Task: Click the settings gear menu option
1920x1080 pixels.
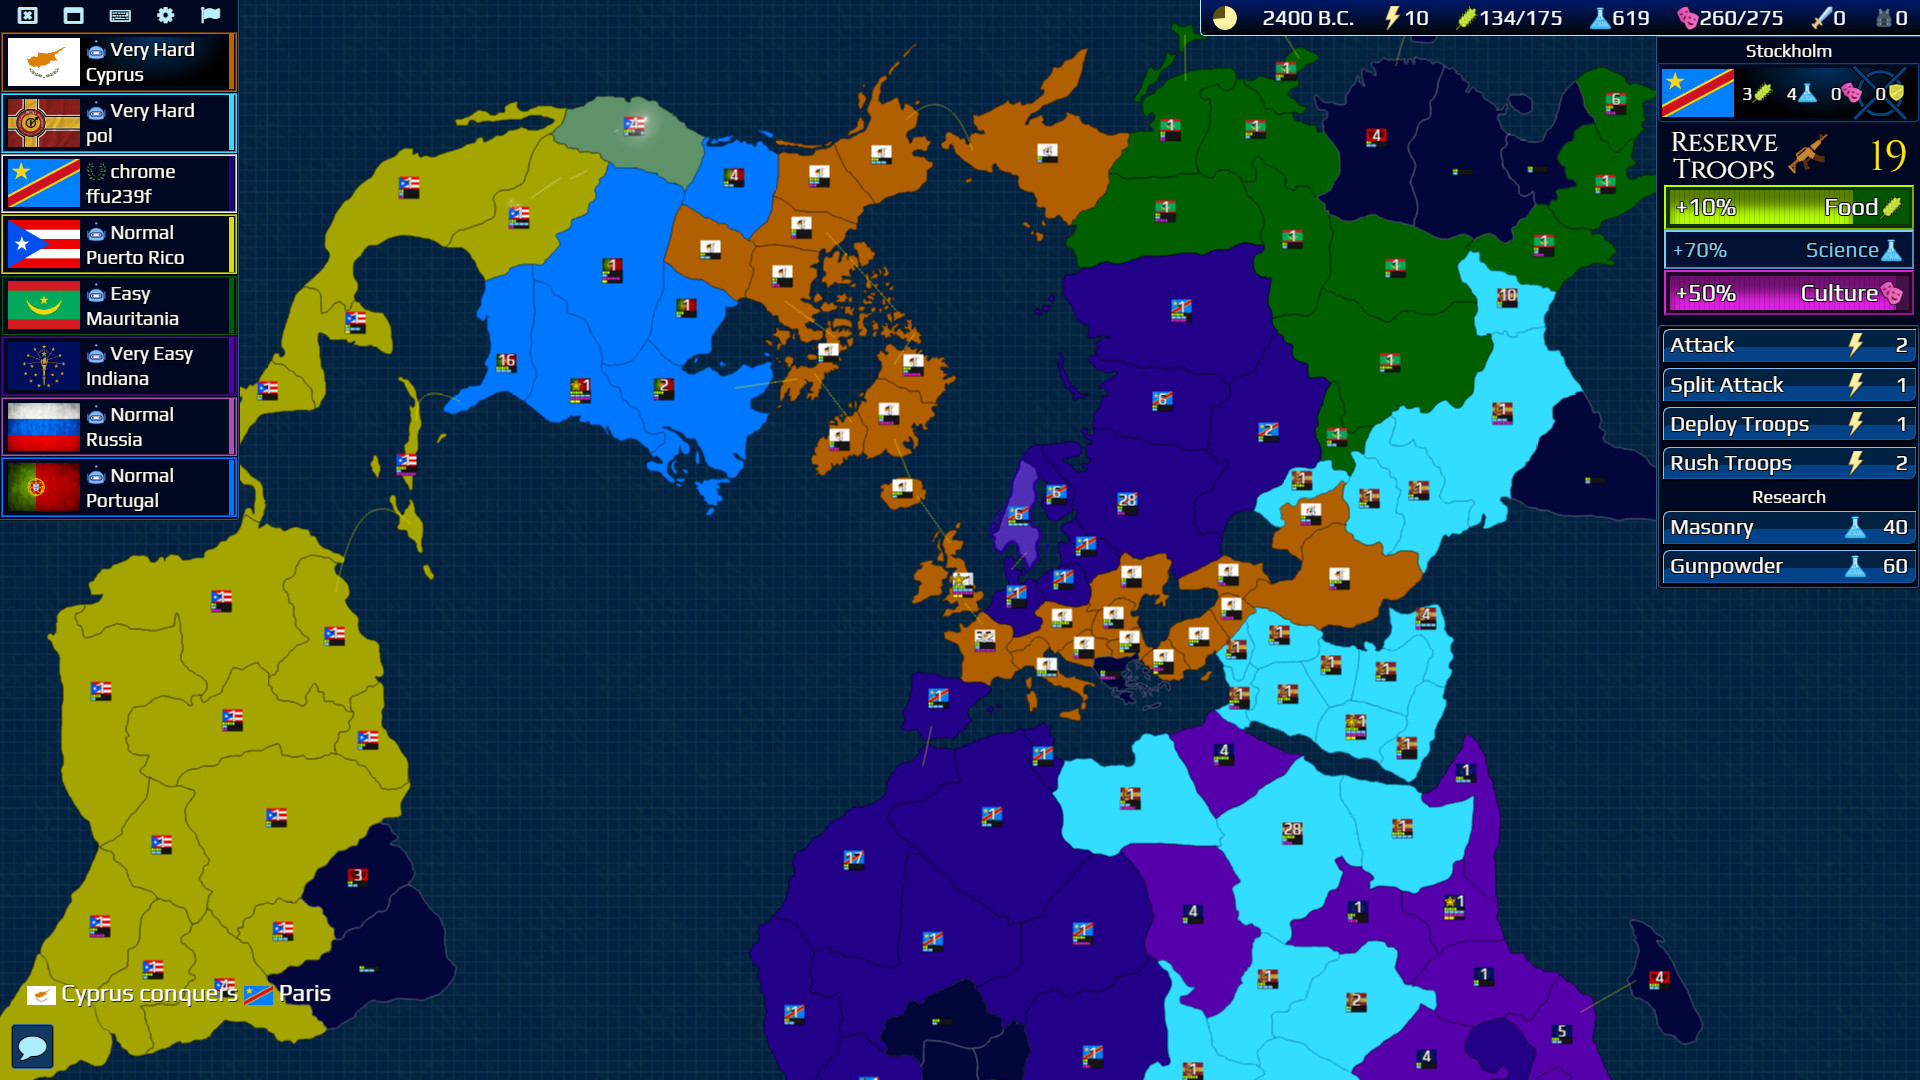Action: point(164,15)
